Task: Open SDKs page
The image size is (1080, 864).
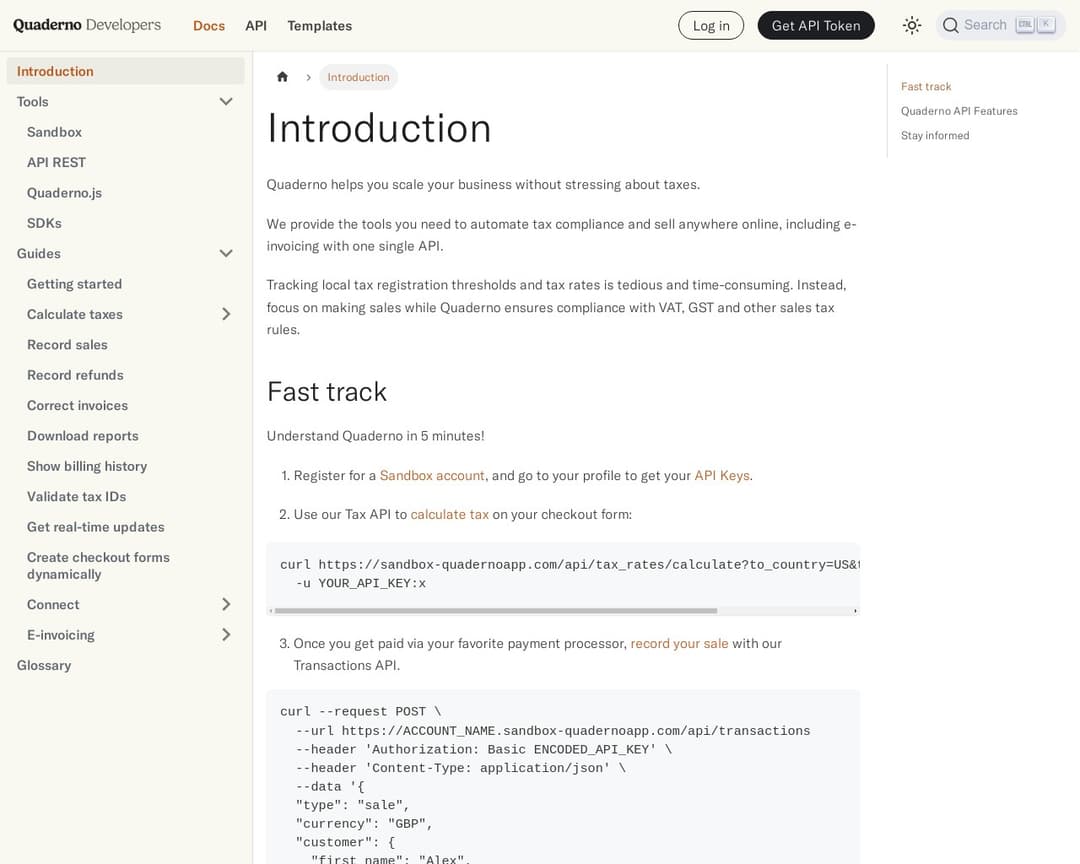Action: coord(44,223)
